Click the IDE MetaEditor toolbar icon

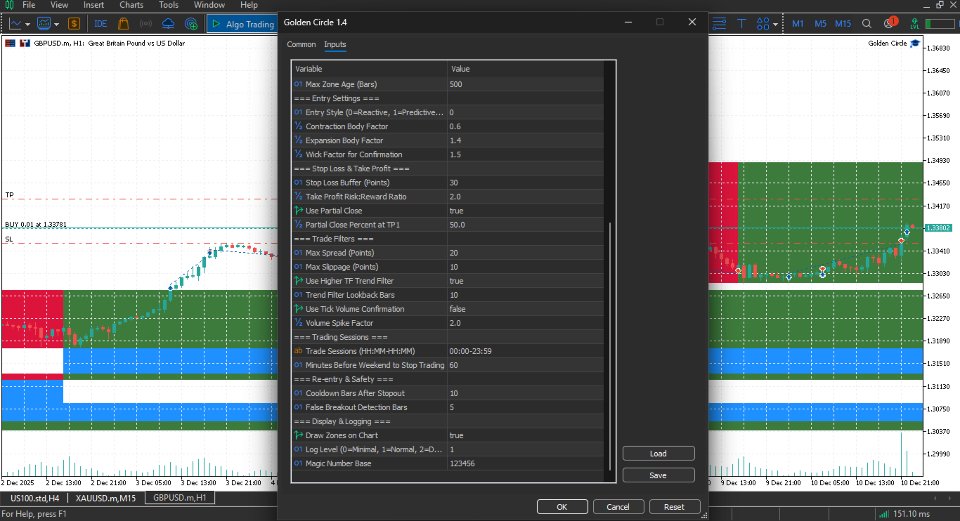(x=101, y=23)
